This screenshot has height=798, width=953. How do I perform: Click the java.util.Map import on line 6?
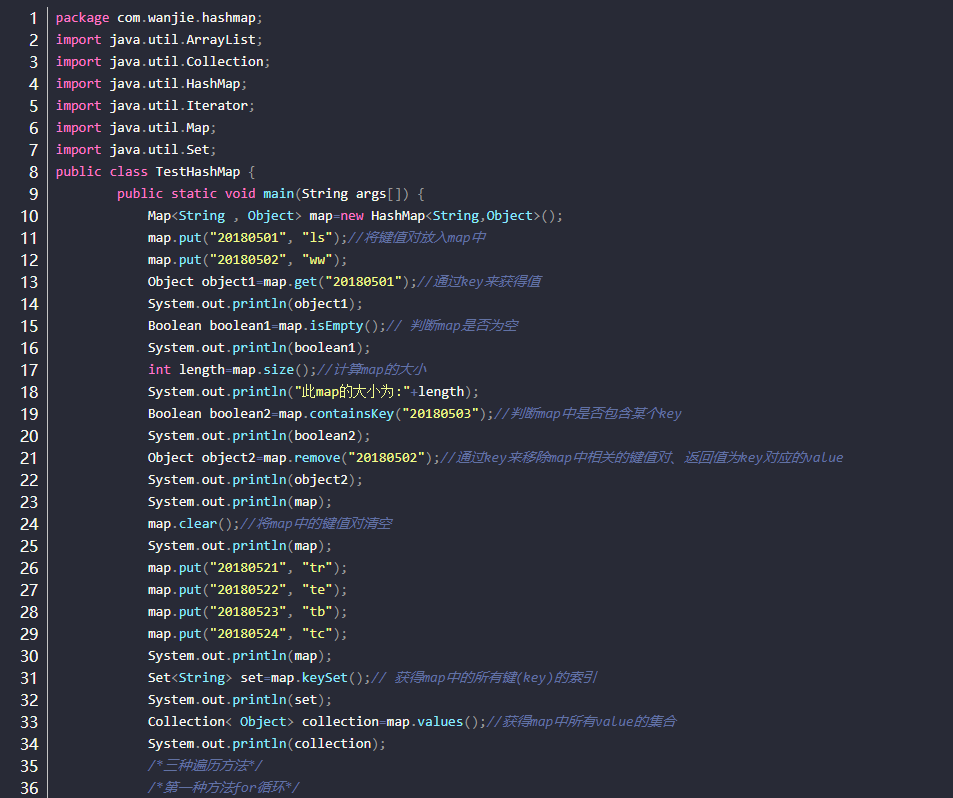(159, 128)
